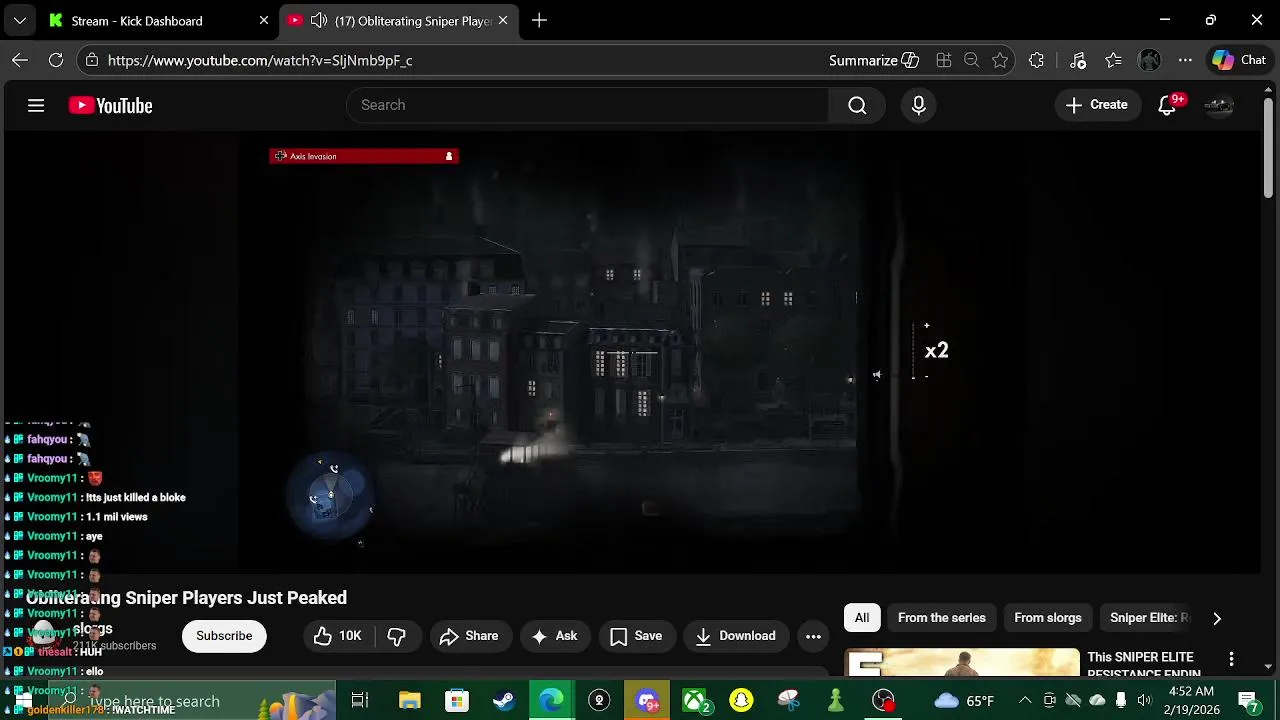Download the video
Image resolution: width=1280 pixels, height=720 pixels.
click(735, 636)
